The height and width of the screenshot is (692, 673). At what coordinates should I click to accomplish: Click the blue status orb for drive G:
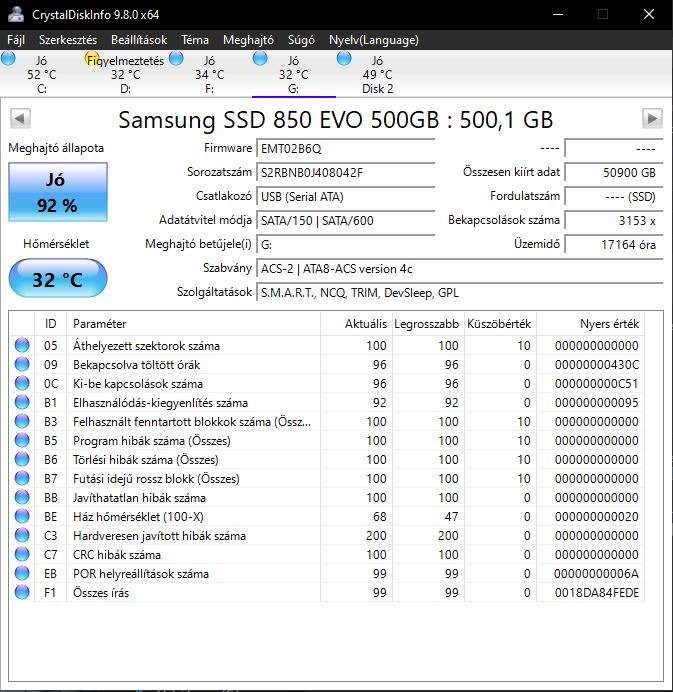(260, 59)
